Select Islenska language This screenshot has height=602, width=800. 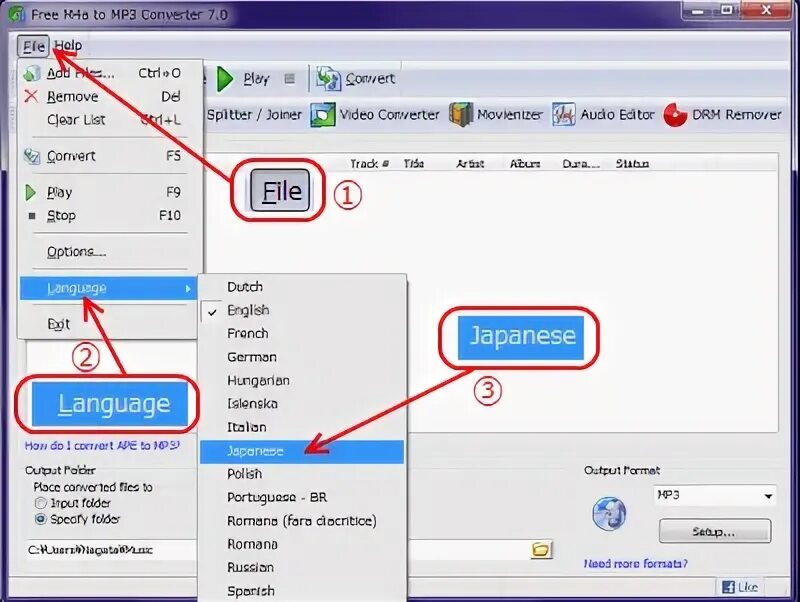[302, 404]
